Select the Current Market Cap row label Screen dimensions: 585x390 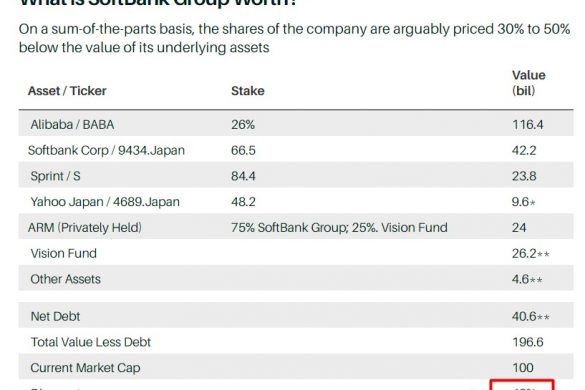(85, 368)
